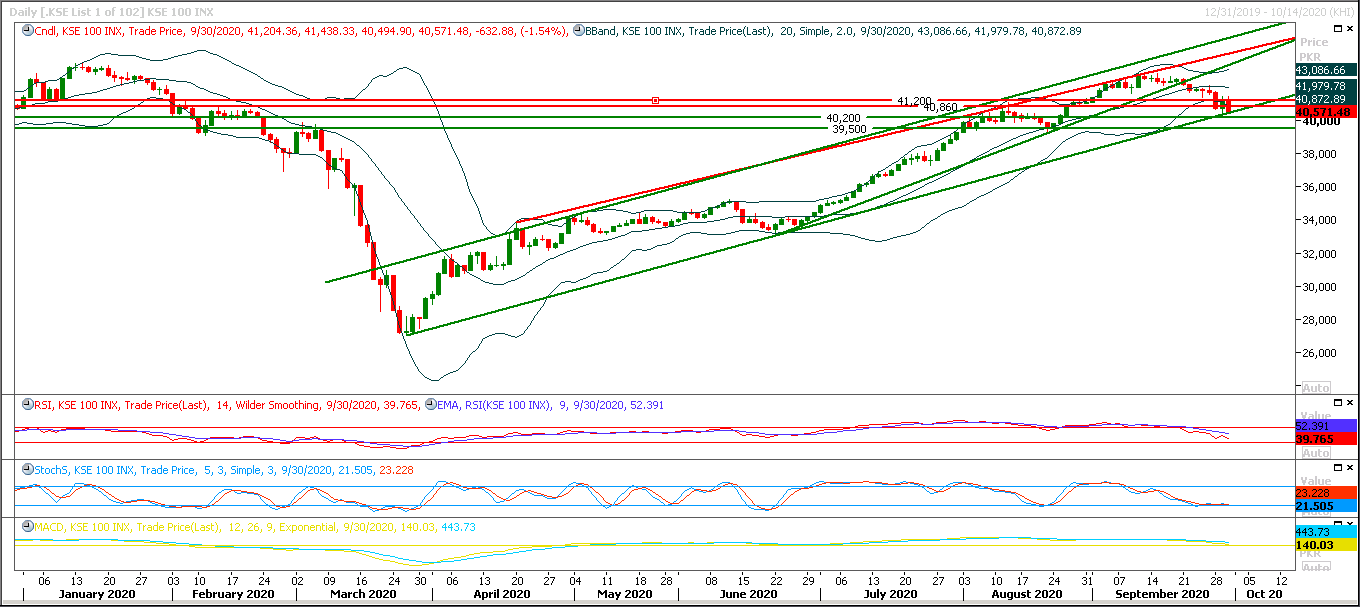1360x607 pixels.
Task: Click the clock icon beside the RSI legend
Action: tap(27, 405)
